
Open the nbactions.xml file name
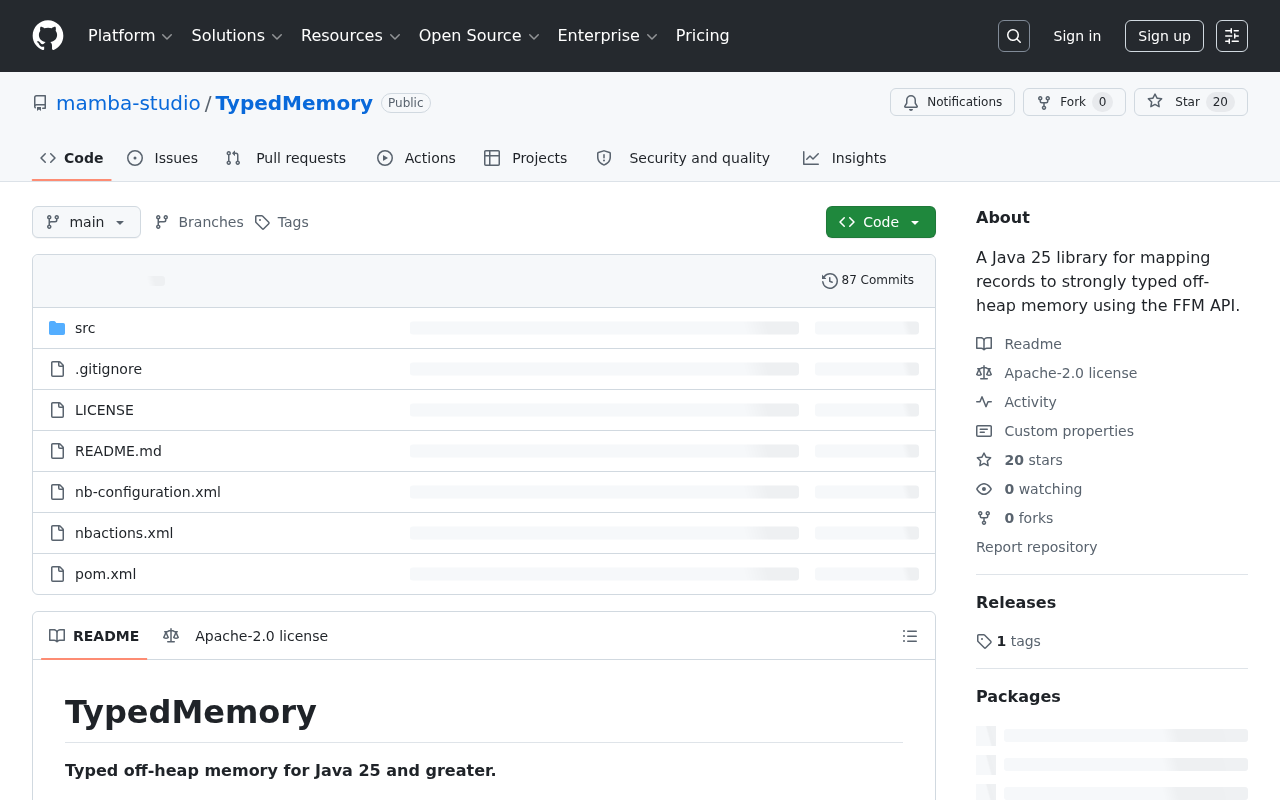click(124, 533)
